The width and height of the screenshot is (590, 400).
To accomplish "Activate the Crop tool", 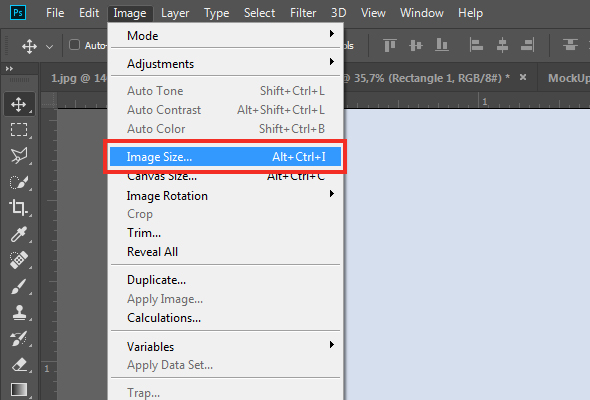I will [19, 207].
